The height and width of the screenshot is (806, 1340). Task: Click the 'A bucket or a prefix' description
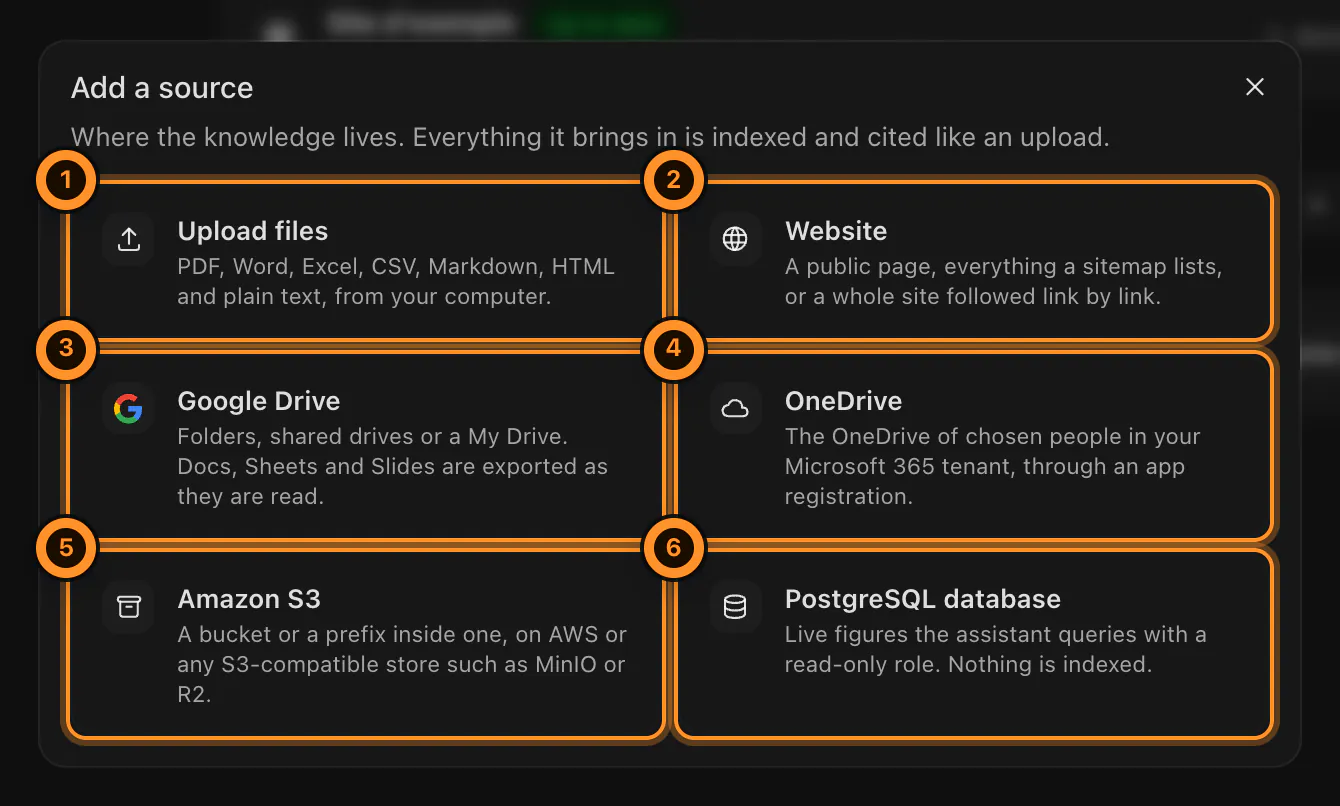402,665
